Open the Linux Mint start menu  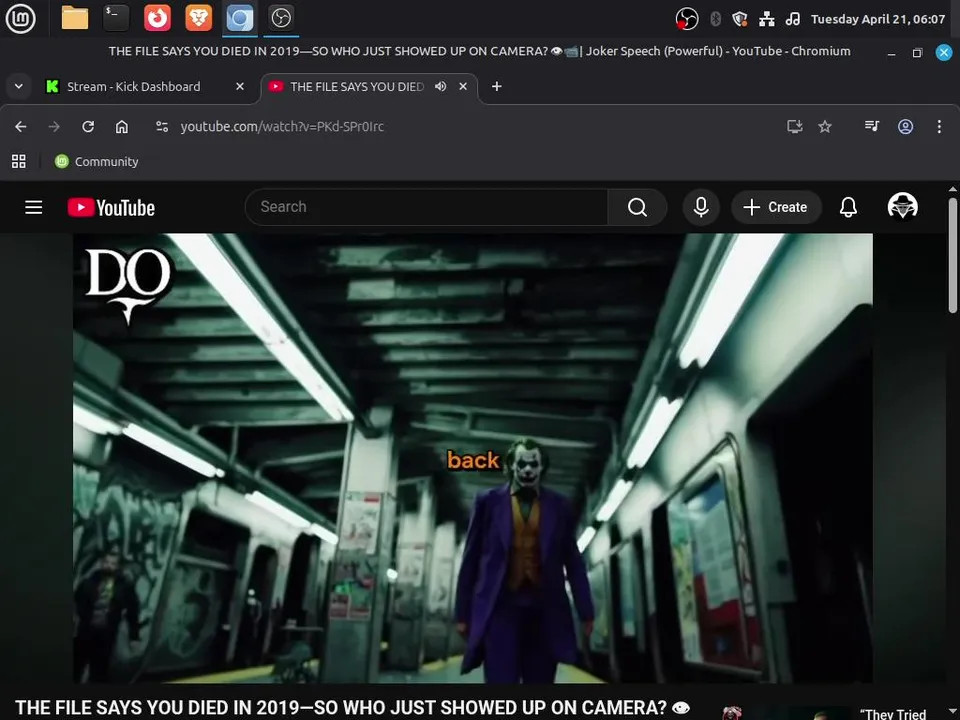pyautogui.click(x=20, y=18)
